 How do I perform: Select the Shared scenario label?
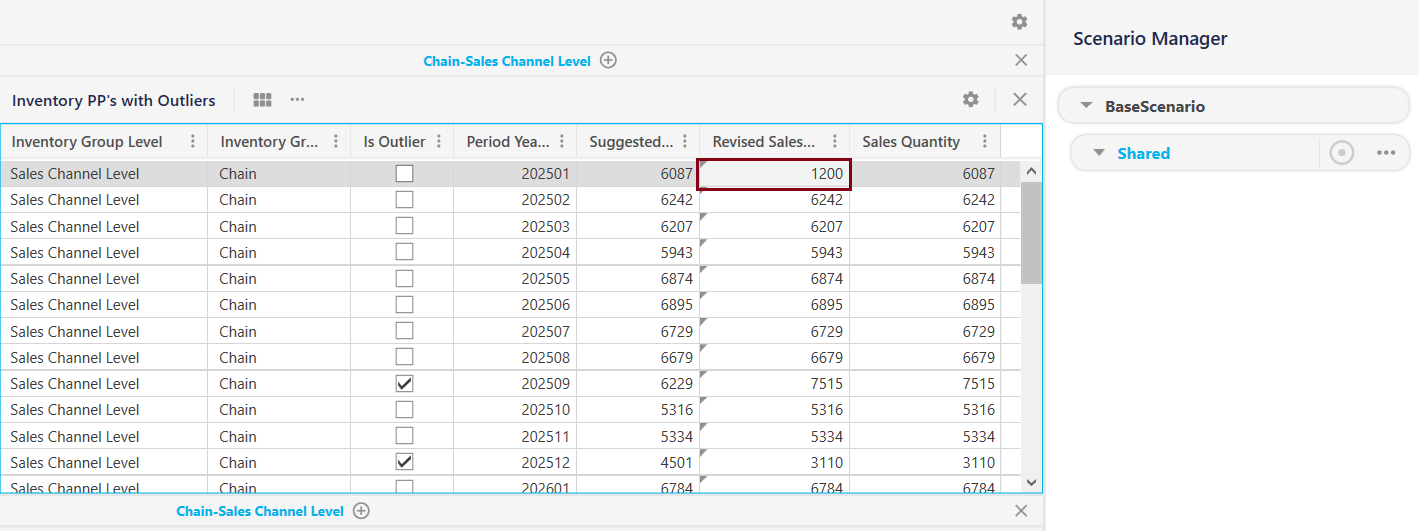click(x=1144, y=153)
